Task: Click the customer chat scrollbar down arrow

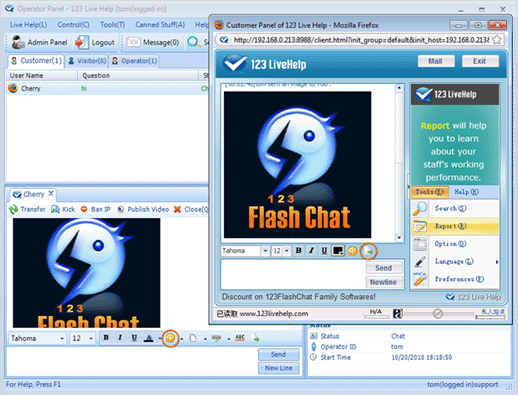Action: coord(399,238)
